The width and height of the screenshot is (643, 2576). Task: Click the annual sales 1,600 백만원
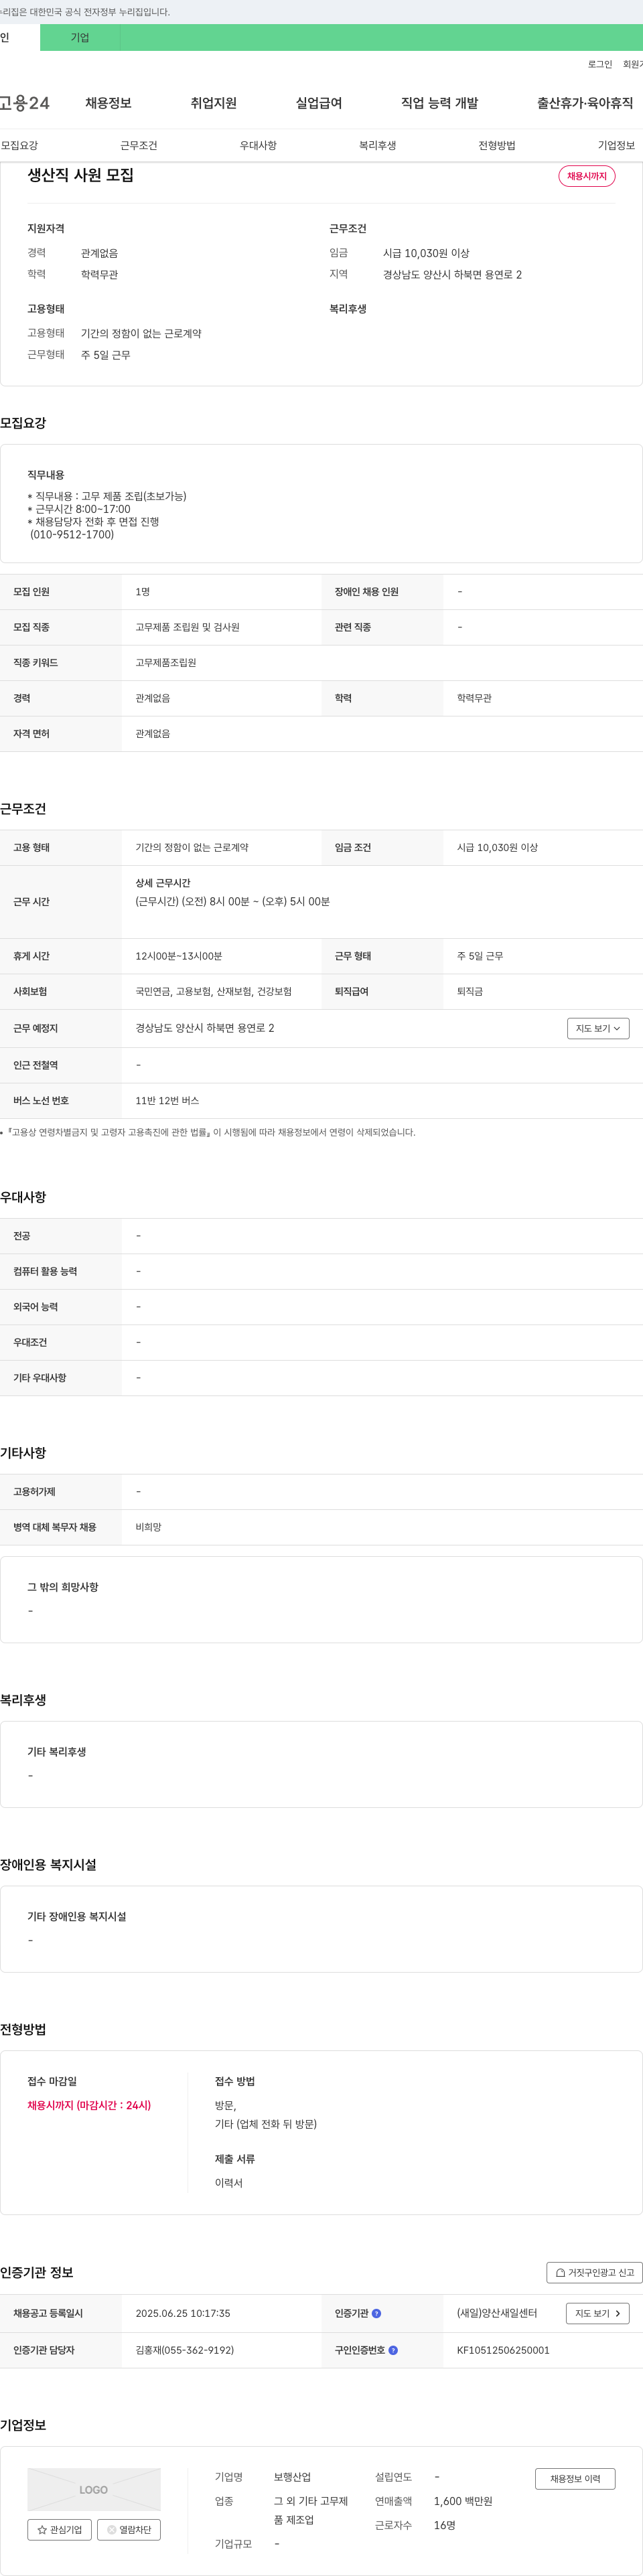(x=463, y=2501)
